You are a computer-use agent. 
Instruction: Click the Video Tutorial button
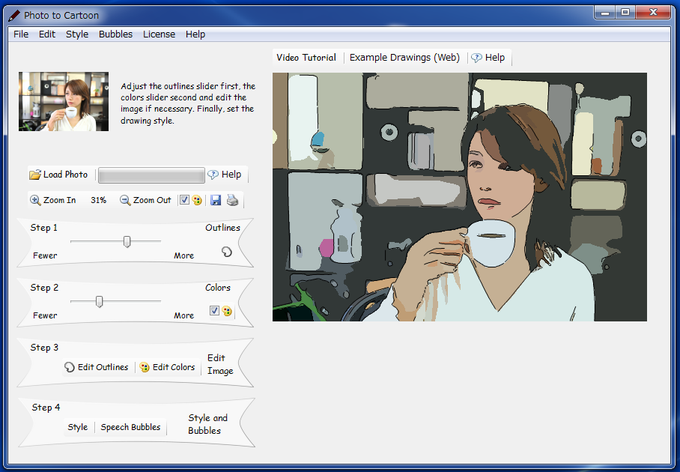(x=306, y=58)
